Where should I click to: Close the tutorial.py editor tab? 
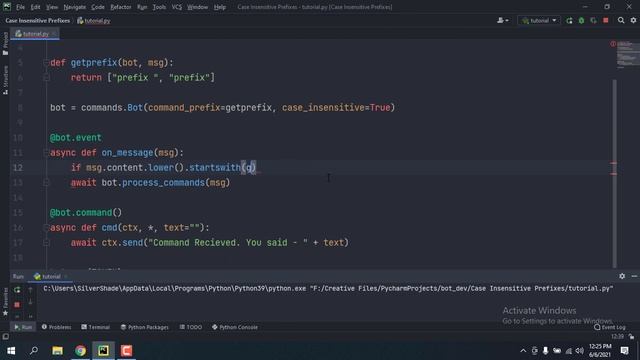pos(54,34)
